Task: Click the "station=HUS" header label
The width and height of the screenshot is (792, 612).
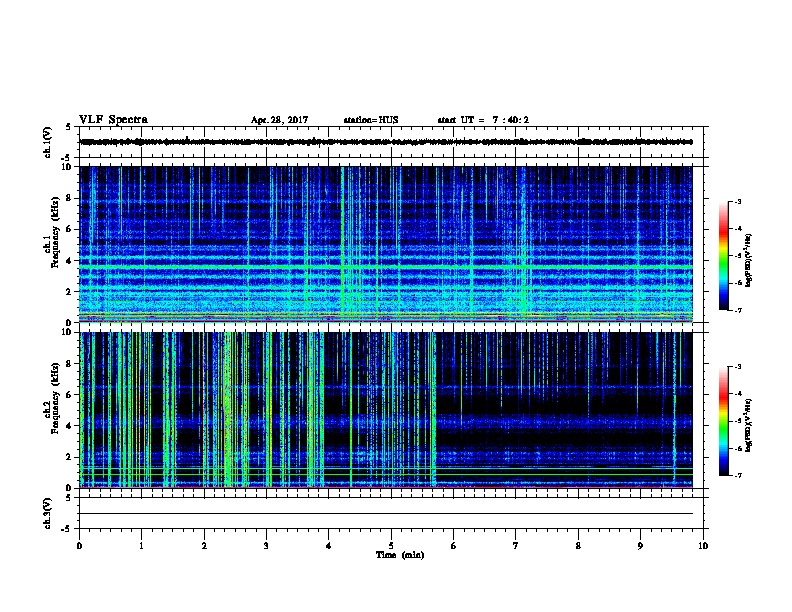Action: 371,120
